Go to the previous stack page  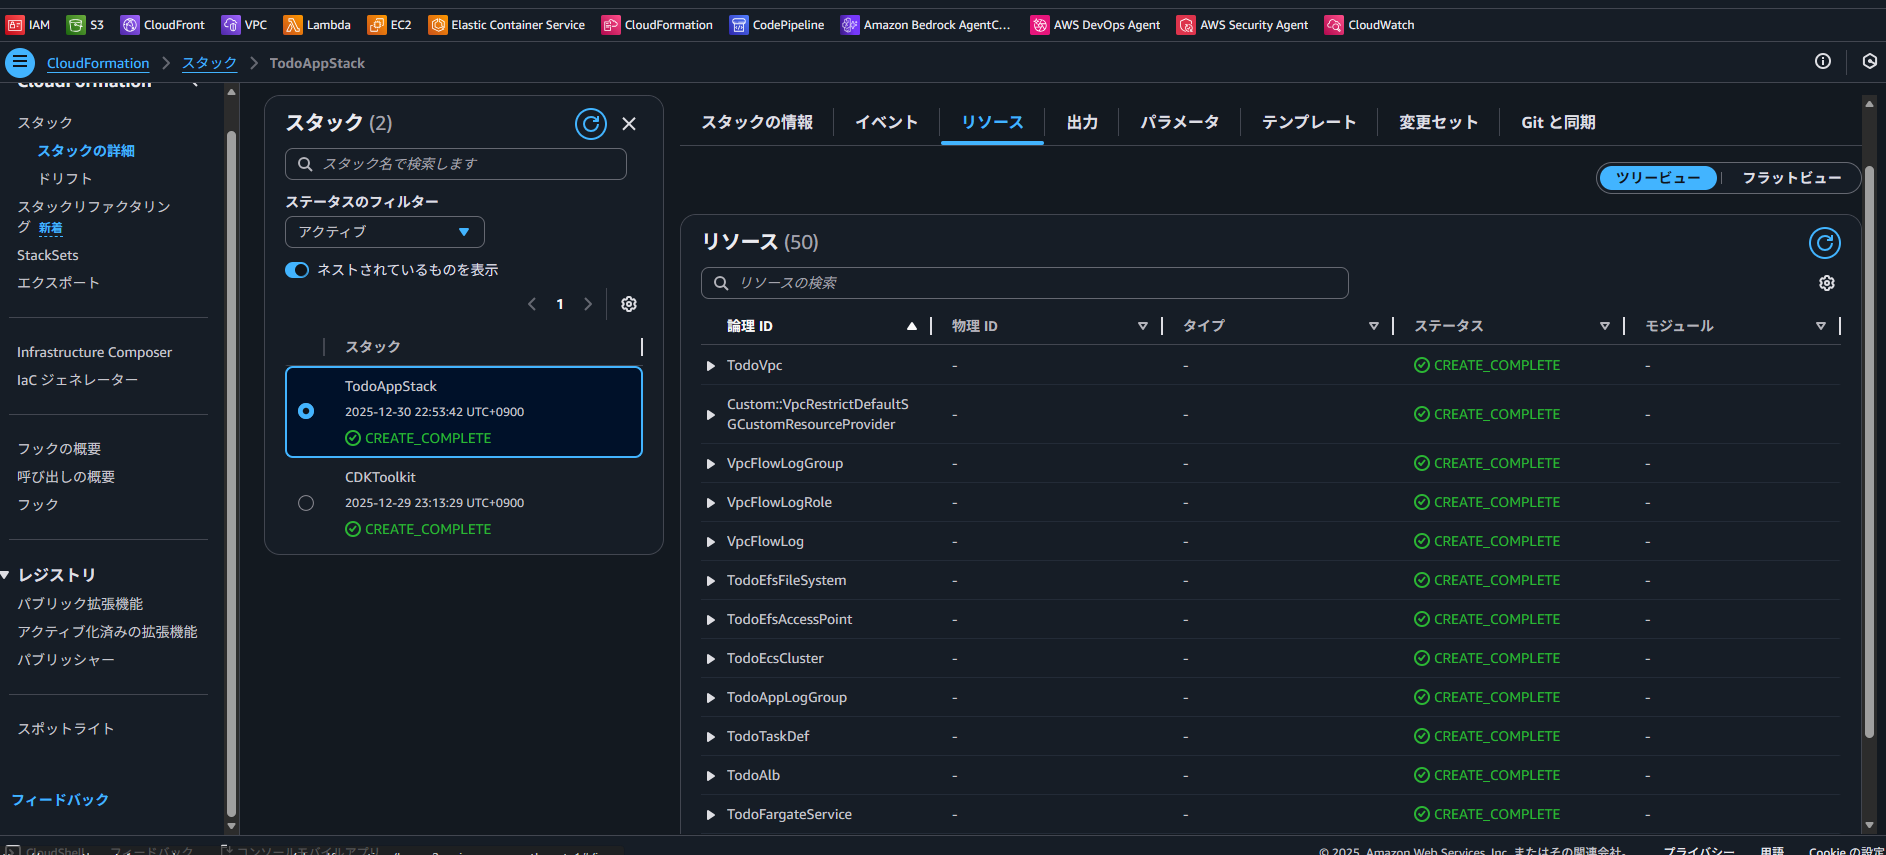pyautogui.click(x=532, y=304)
